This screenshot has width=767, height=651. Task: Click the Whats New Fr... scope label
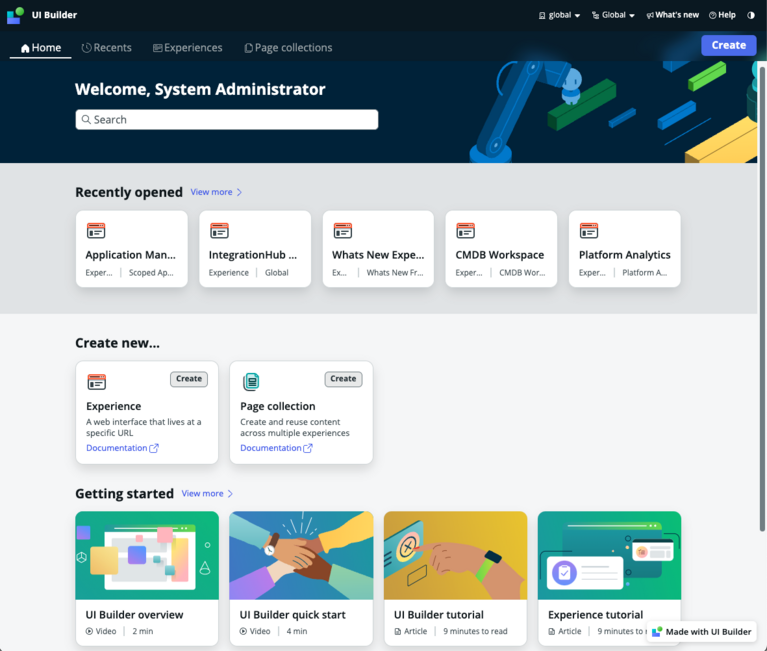tap(395, 272)
